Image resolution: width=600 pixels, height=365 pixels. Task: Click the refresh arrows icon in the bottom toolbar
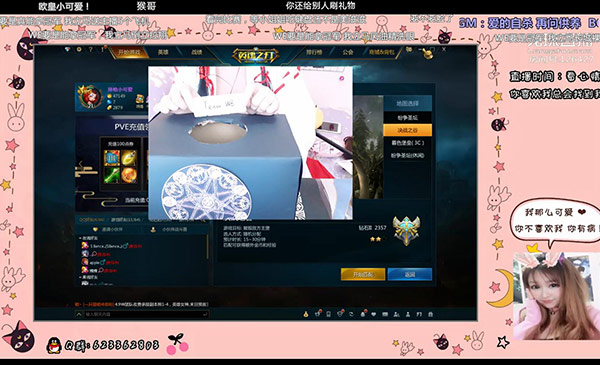351,314
